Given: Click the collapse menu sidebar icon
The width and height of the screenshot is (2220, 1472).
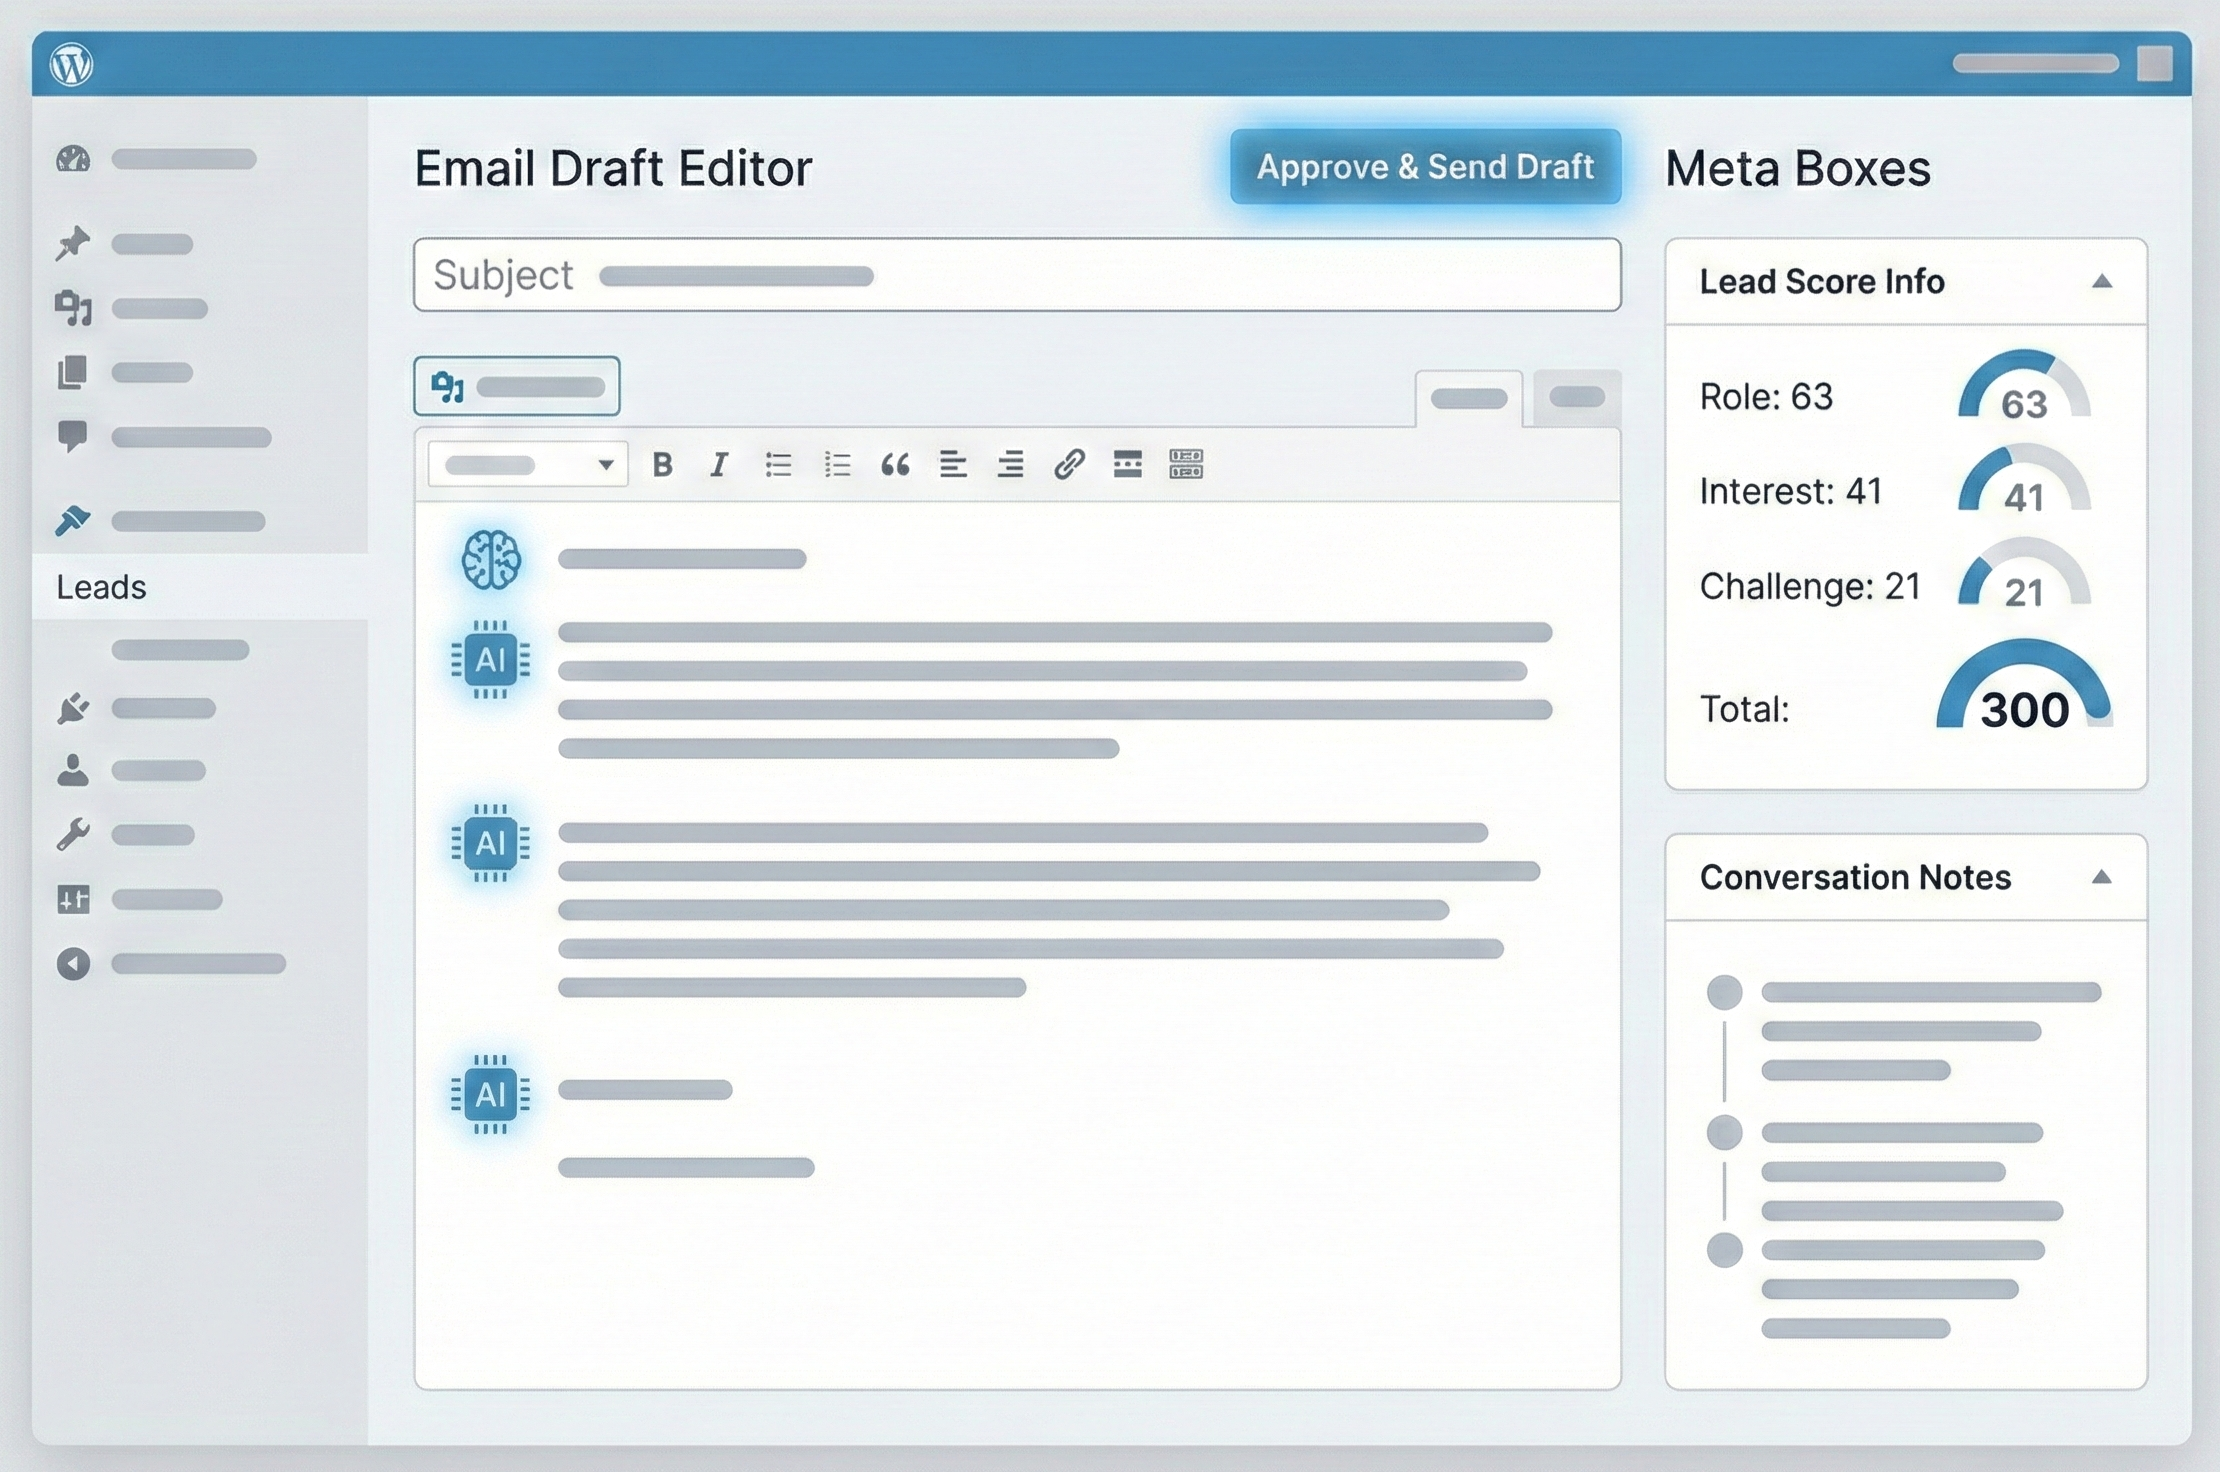Looking at the screenshot, I should [73, 964].
